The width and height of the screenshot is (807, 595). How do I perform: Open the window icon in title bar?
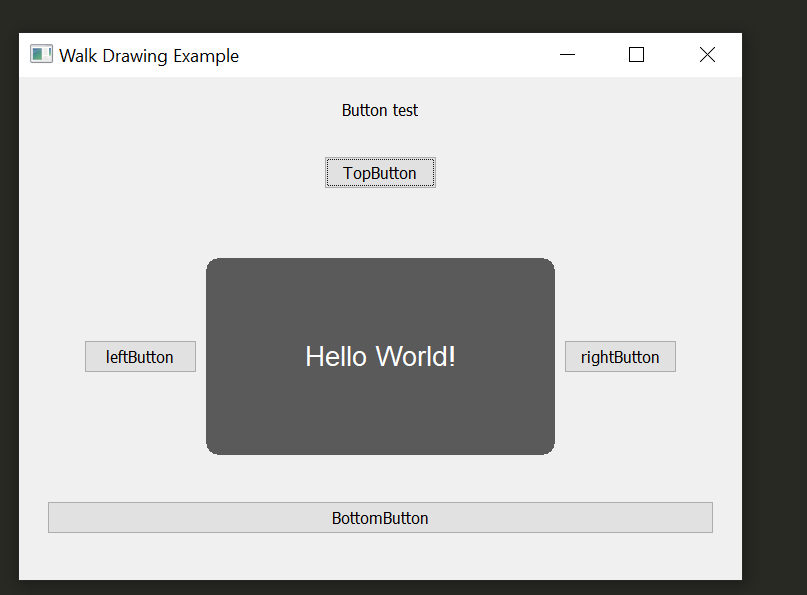pyautogui.click(x=41, y=55)
